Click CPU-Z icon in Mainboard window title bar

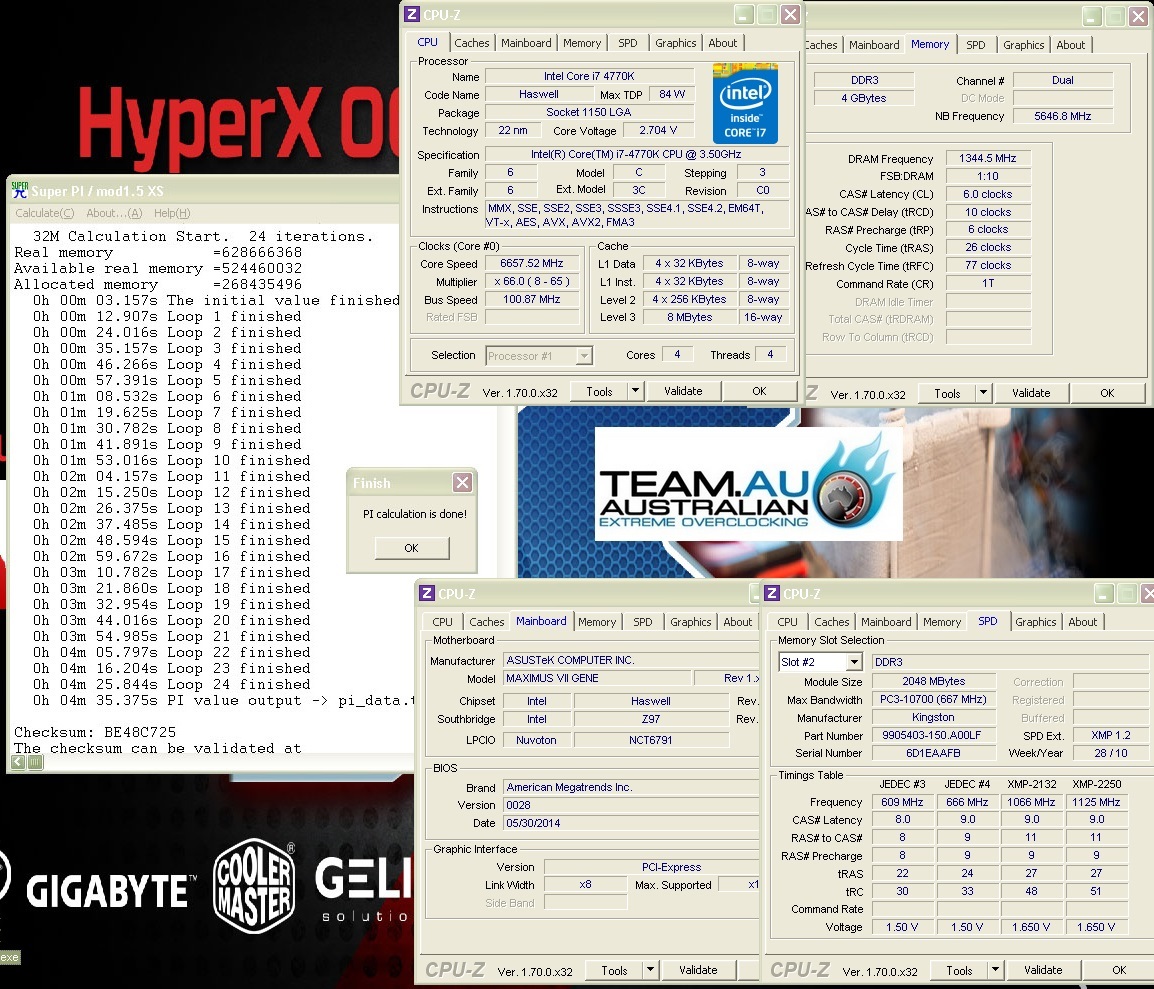(x=427, y=593)
